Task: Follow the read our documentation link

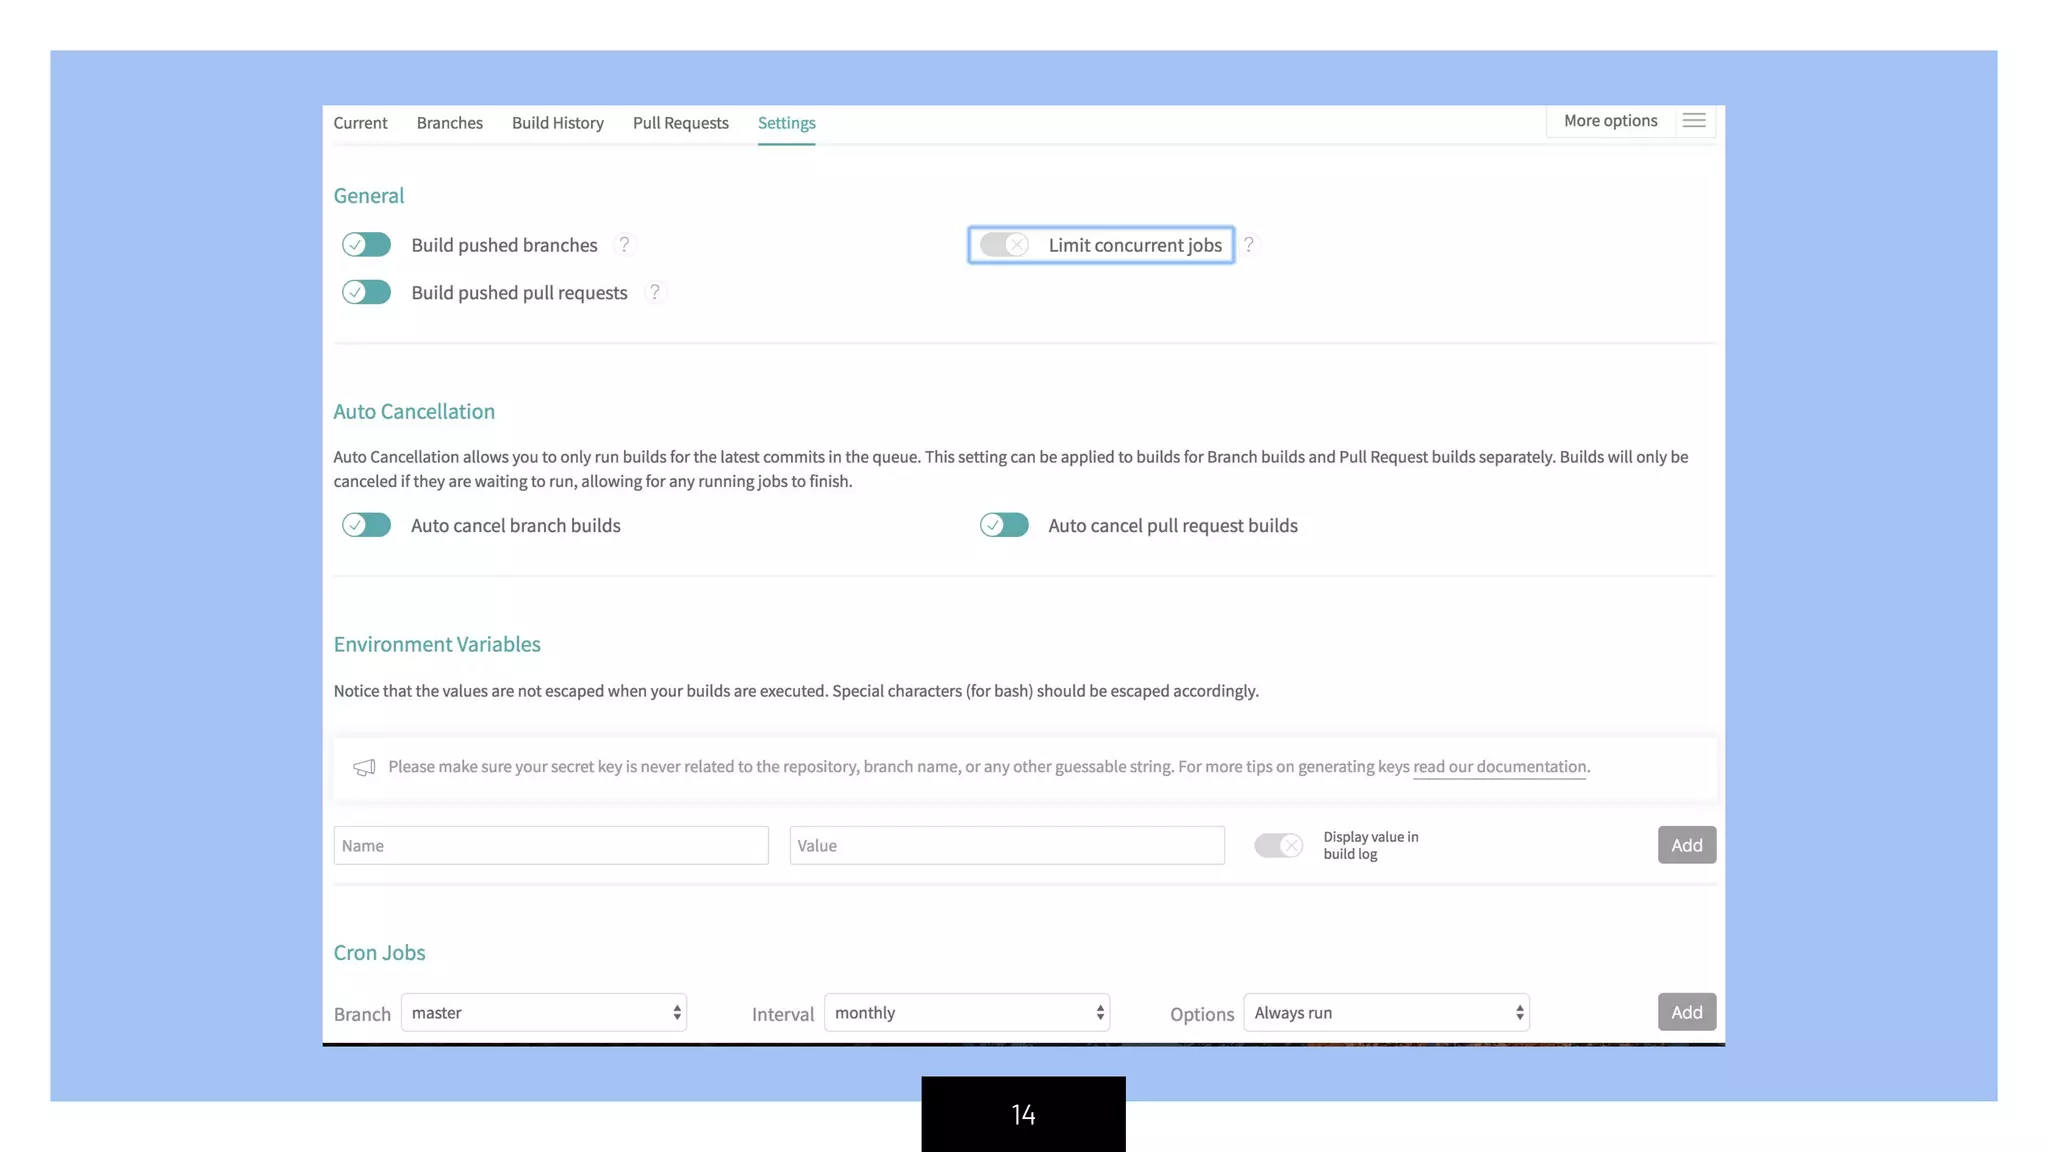Action: pyautogui.click(x=1499, y=767)
